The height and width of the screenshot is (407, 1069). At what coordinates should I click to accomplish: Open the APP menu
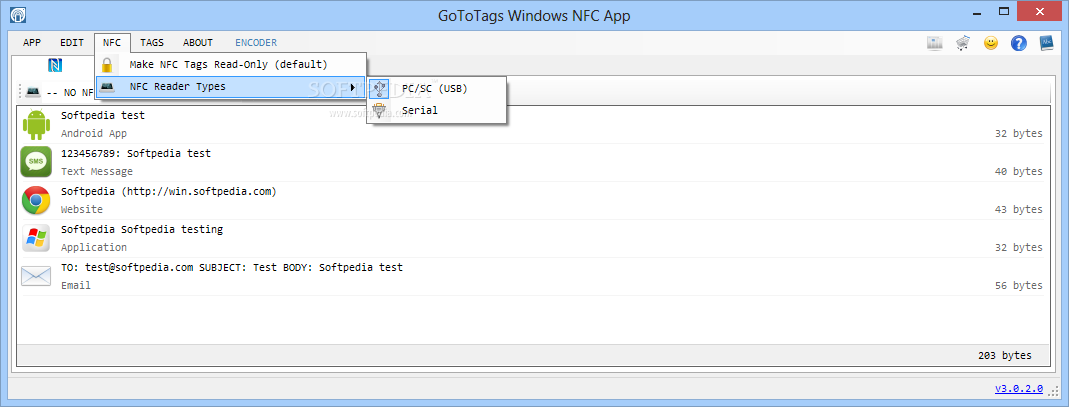(x=32, y=42)
